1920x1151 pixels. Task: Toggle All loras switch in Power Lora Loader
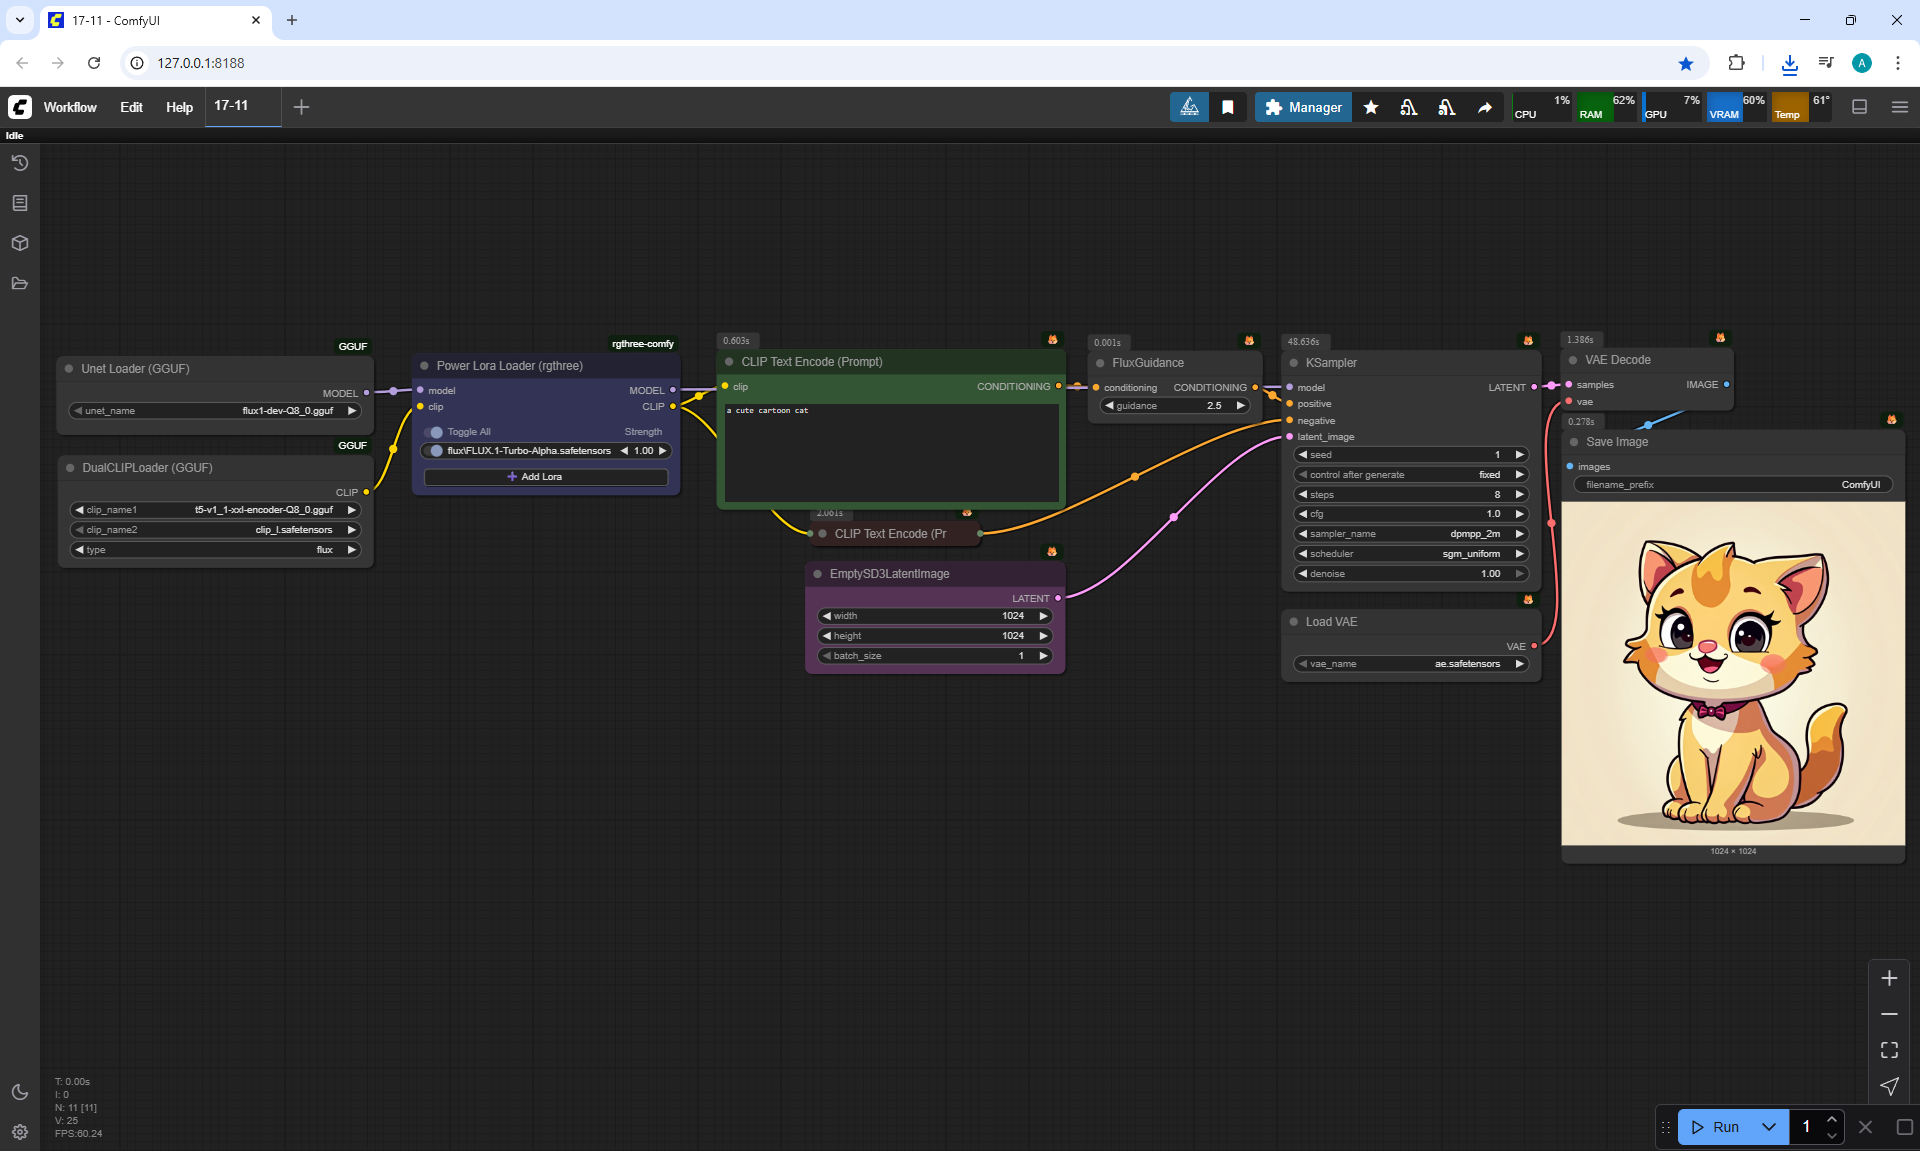click(x=434, y=432)
